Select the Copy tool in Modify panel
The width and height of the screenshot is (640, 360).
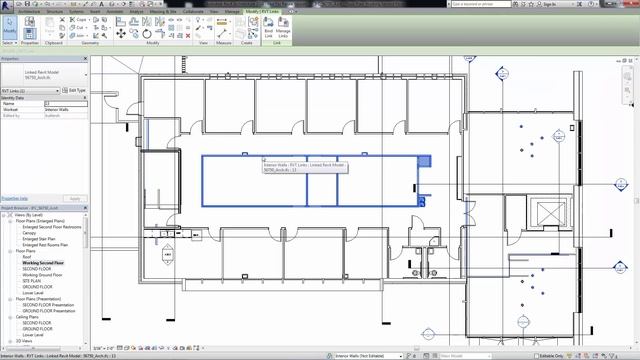click(134, 33)
